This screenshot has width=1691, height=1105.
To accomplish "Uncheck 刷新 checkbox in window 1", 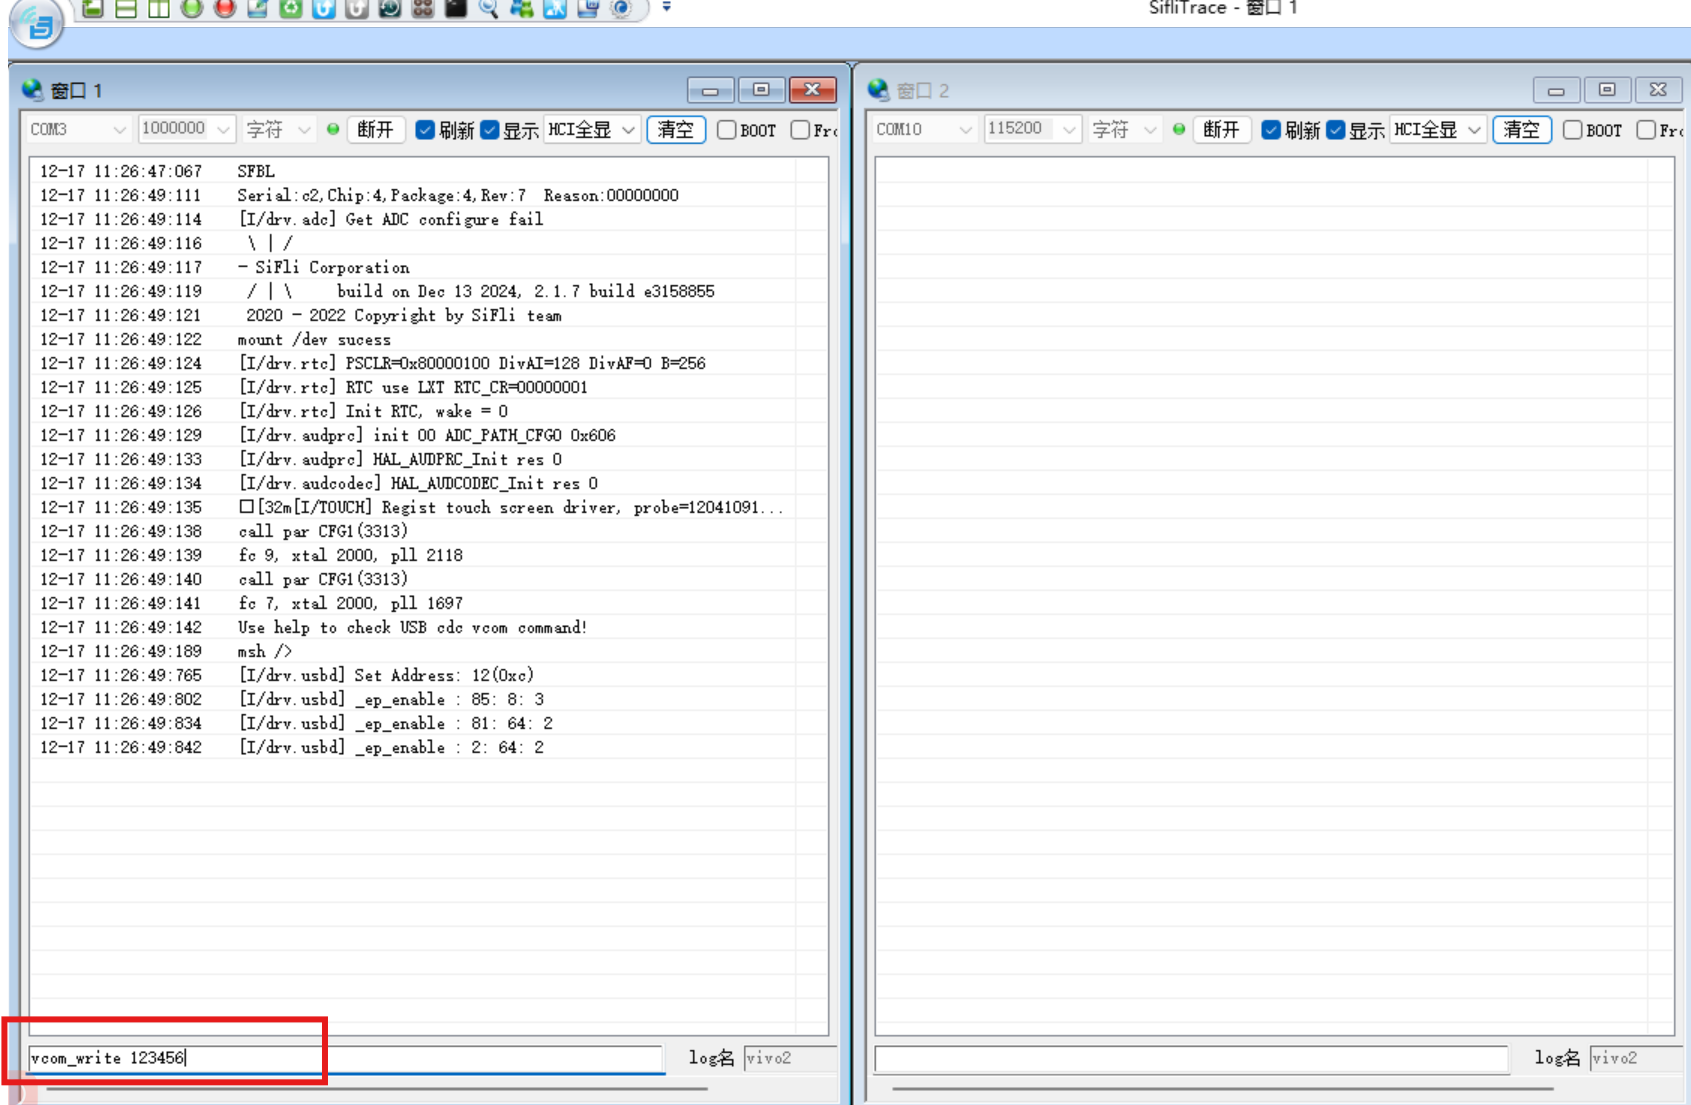I will [x=425, y=130].
